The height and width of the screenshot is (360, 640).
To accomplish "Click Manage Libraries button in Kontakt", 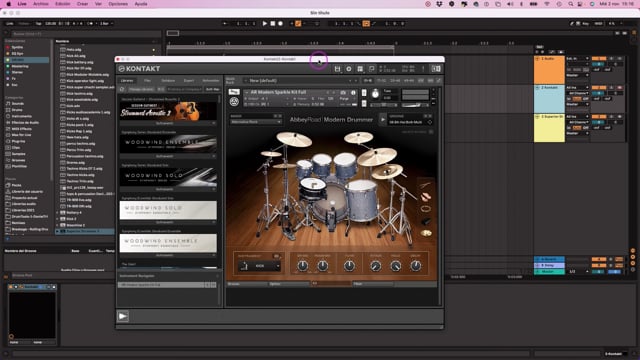I will coord(142,89).
